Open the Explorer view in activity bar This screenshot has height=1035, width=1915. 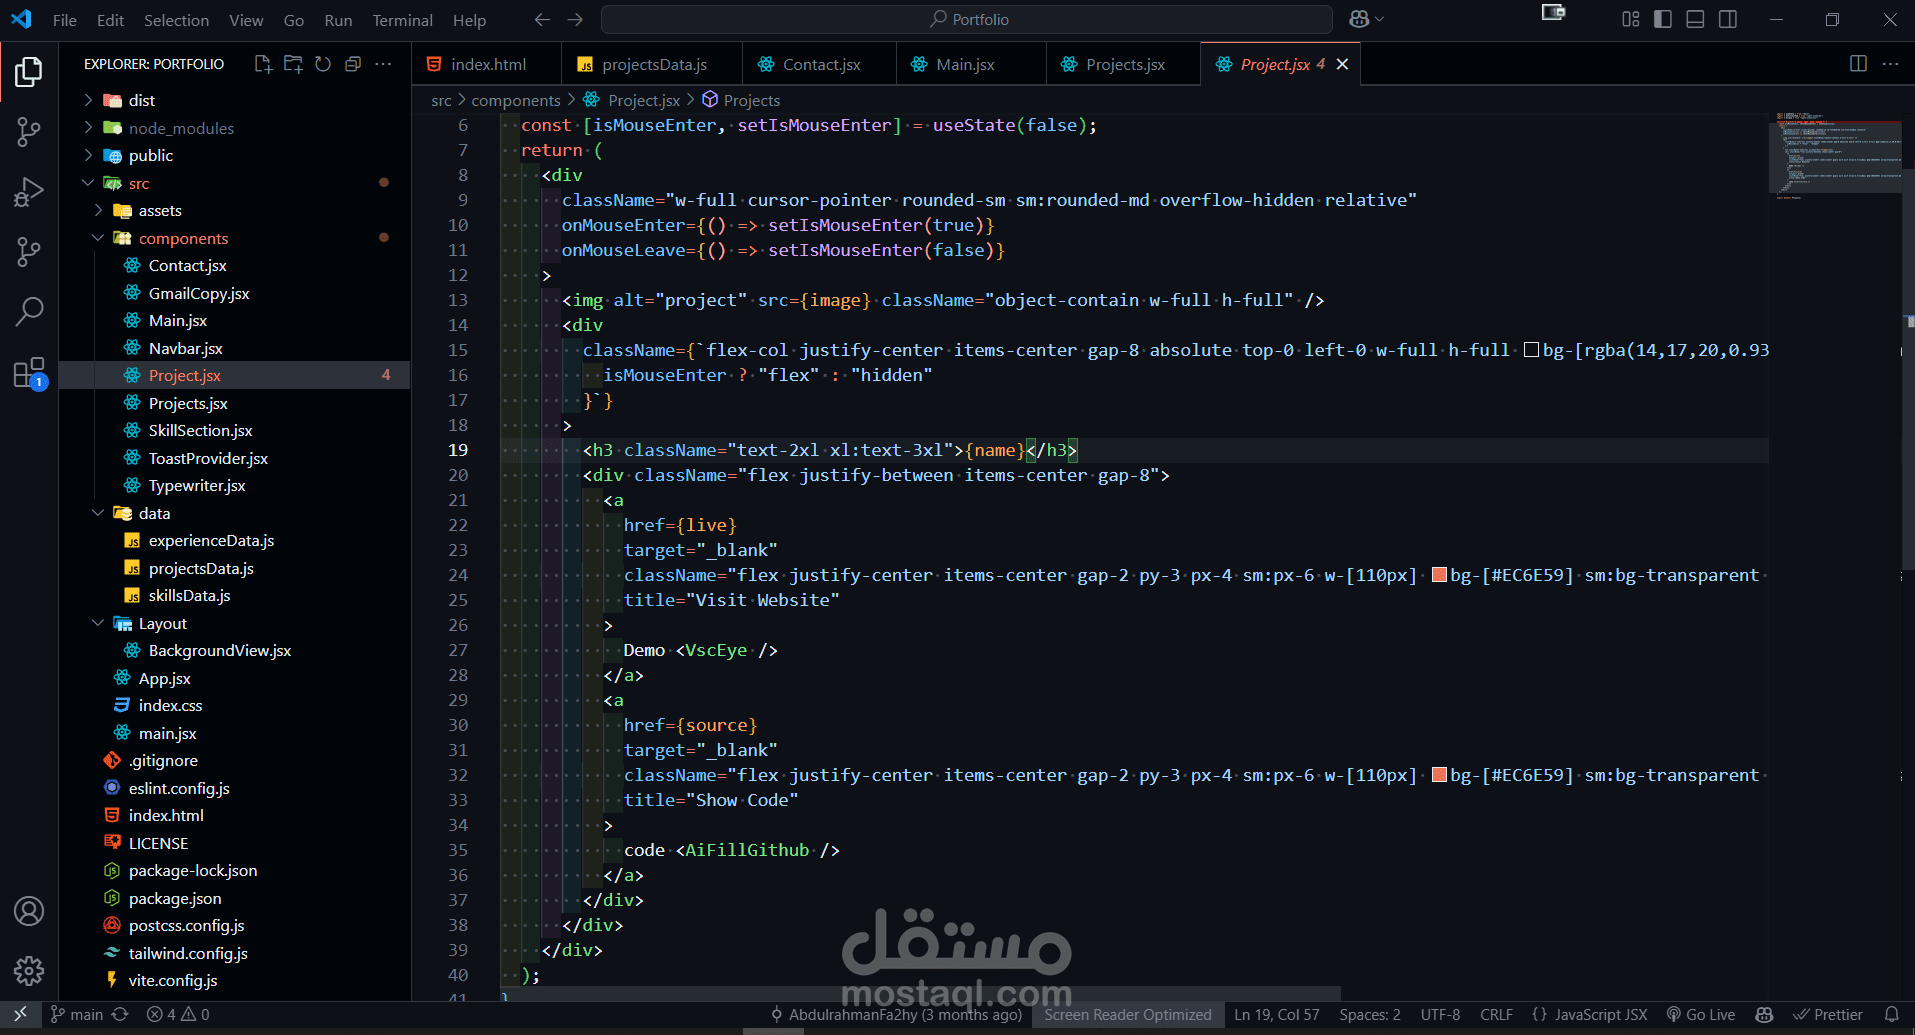(29, 71)
